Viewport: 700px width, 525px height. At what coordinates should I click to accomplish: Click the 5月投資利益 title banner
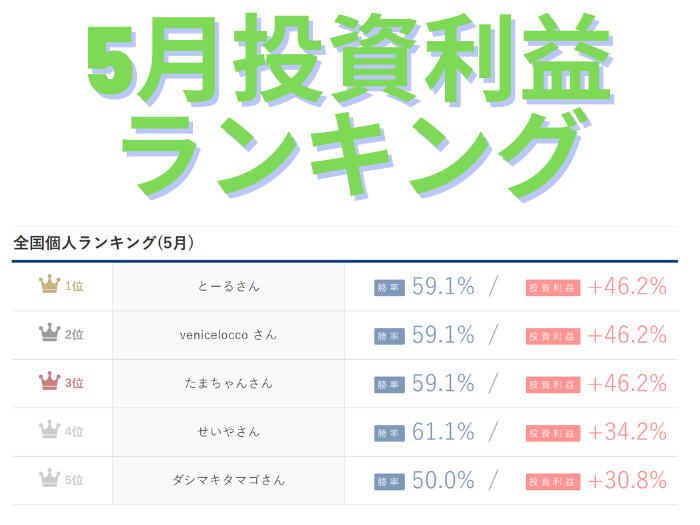[350, 60]
